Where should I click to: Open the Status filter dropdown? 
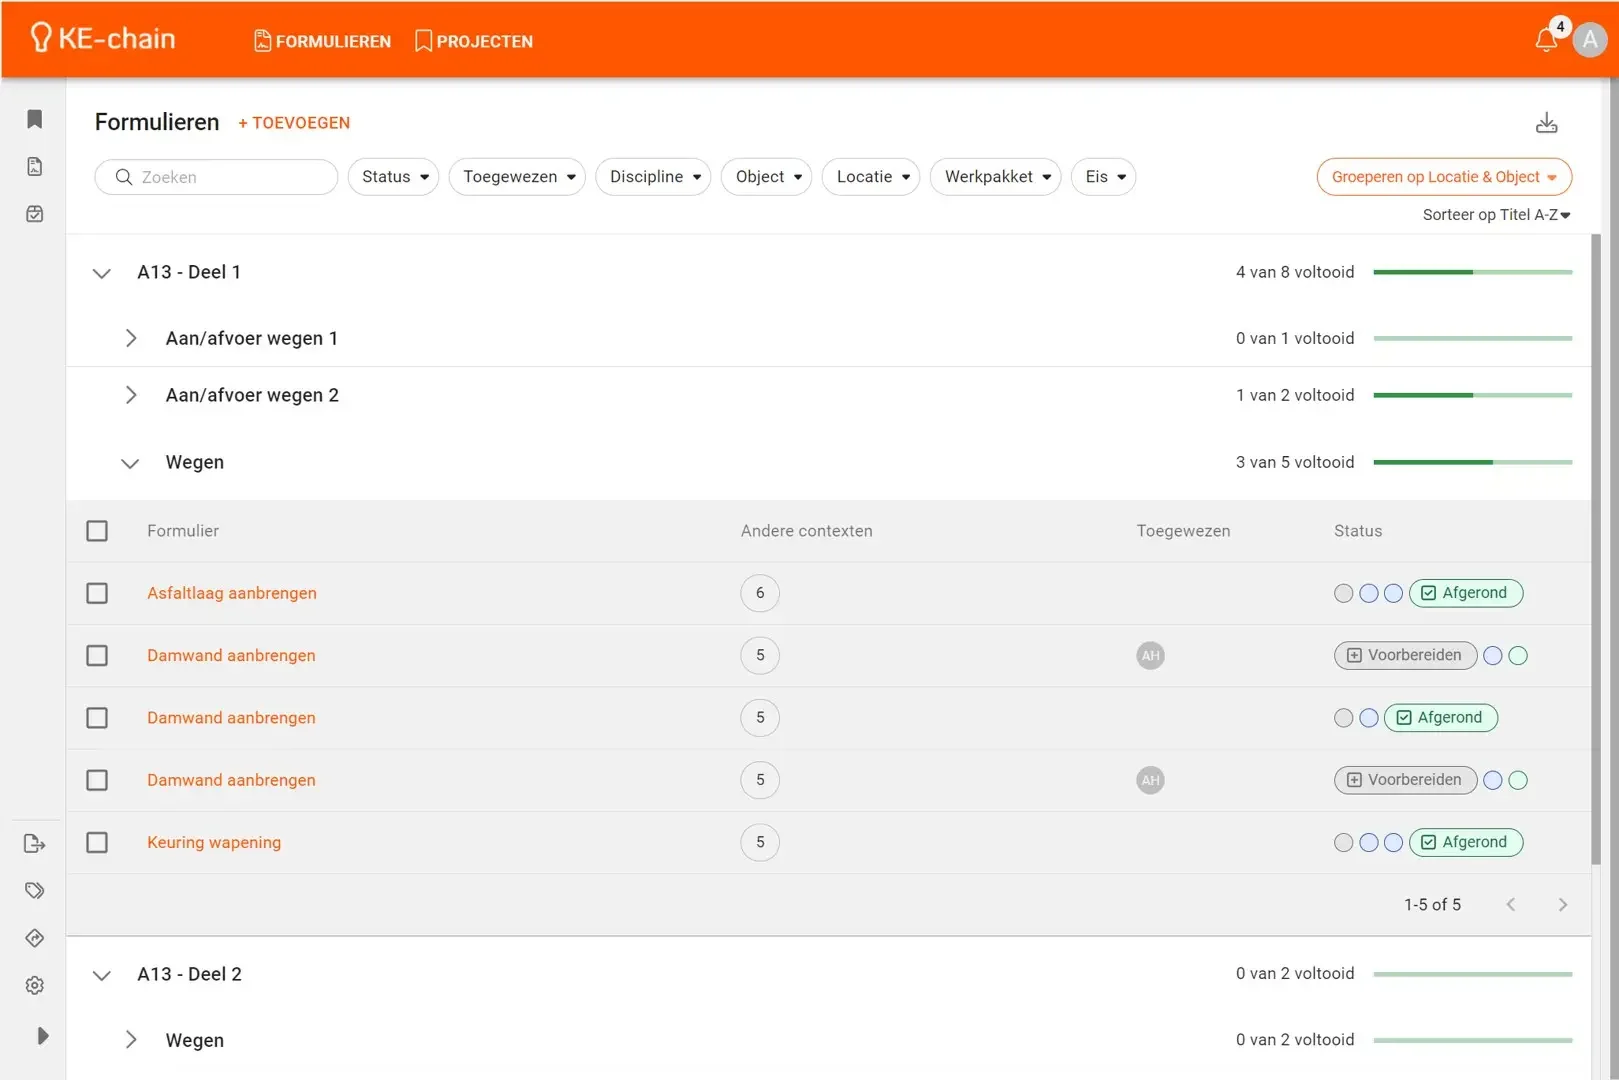coord(394,177)
